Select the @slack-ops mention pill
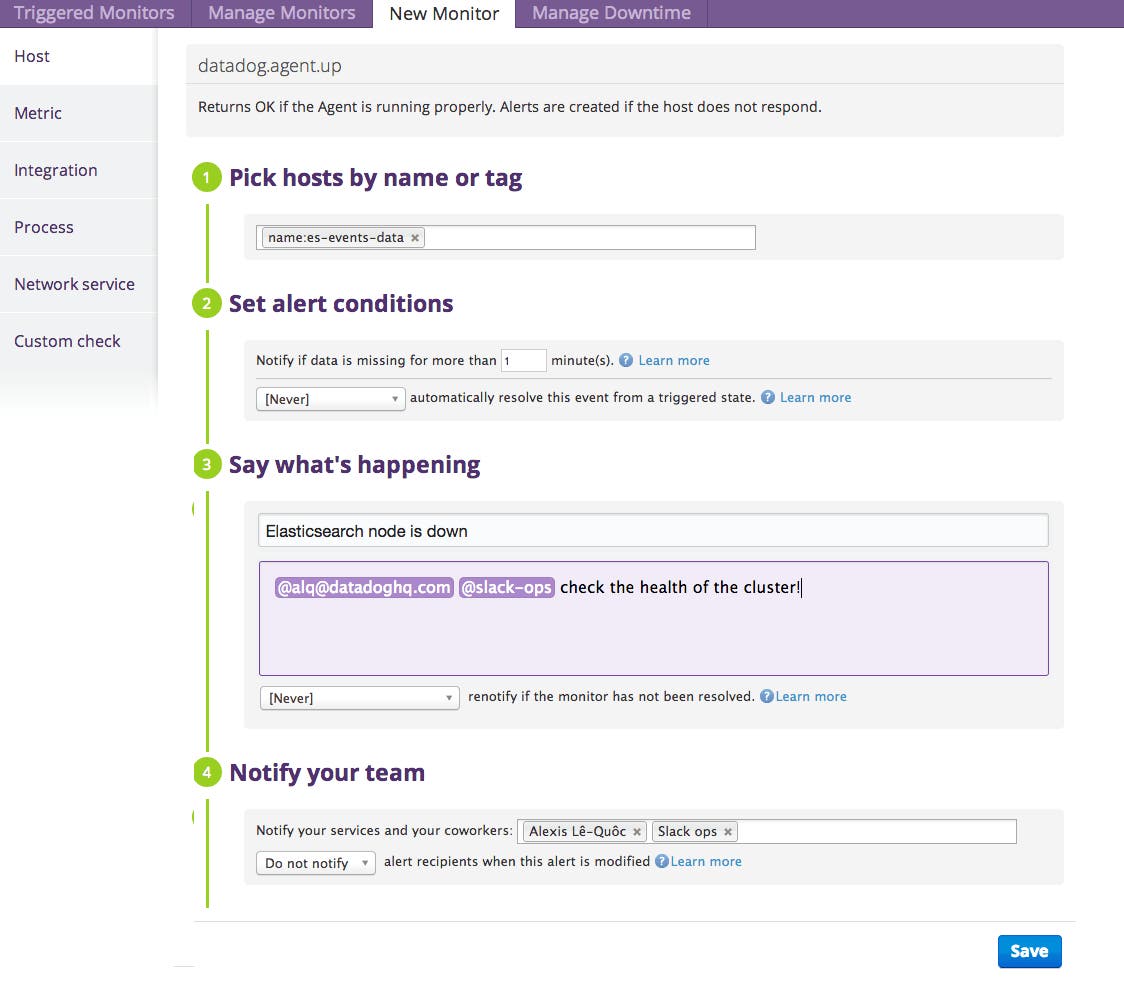 point(505,587)
